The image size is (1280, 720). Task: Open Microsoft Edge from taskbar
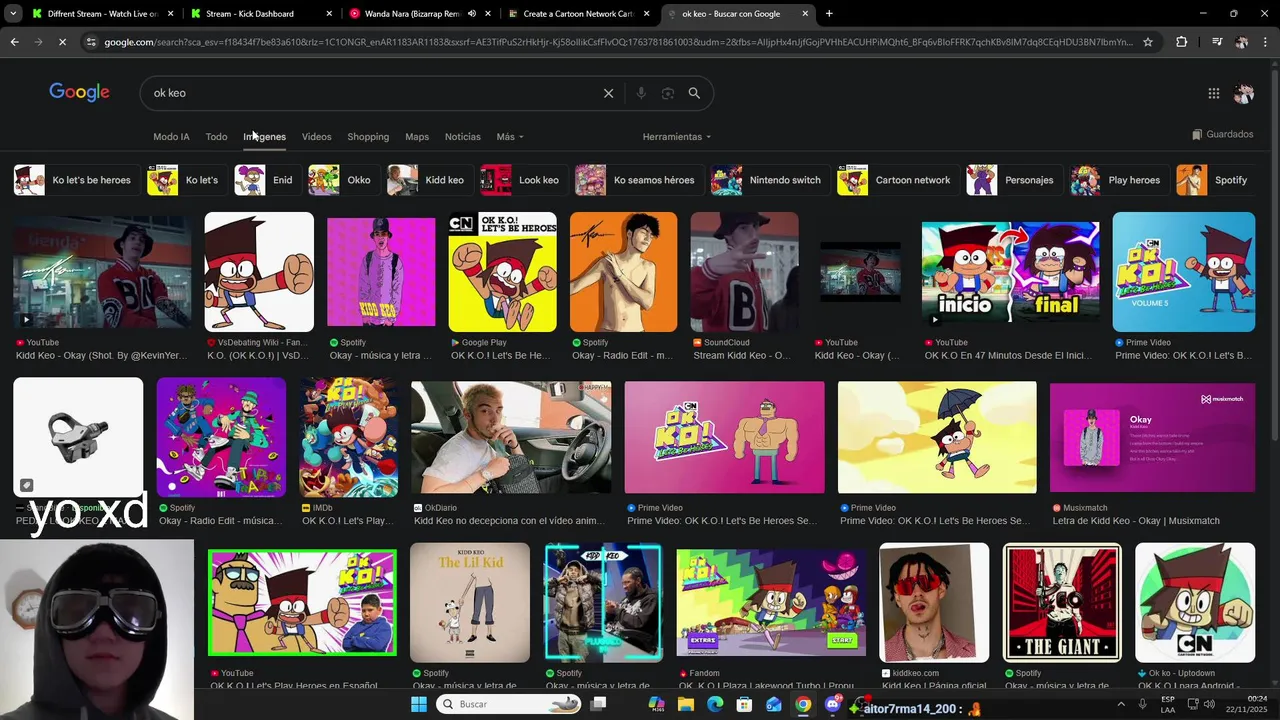point(715,704)
